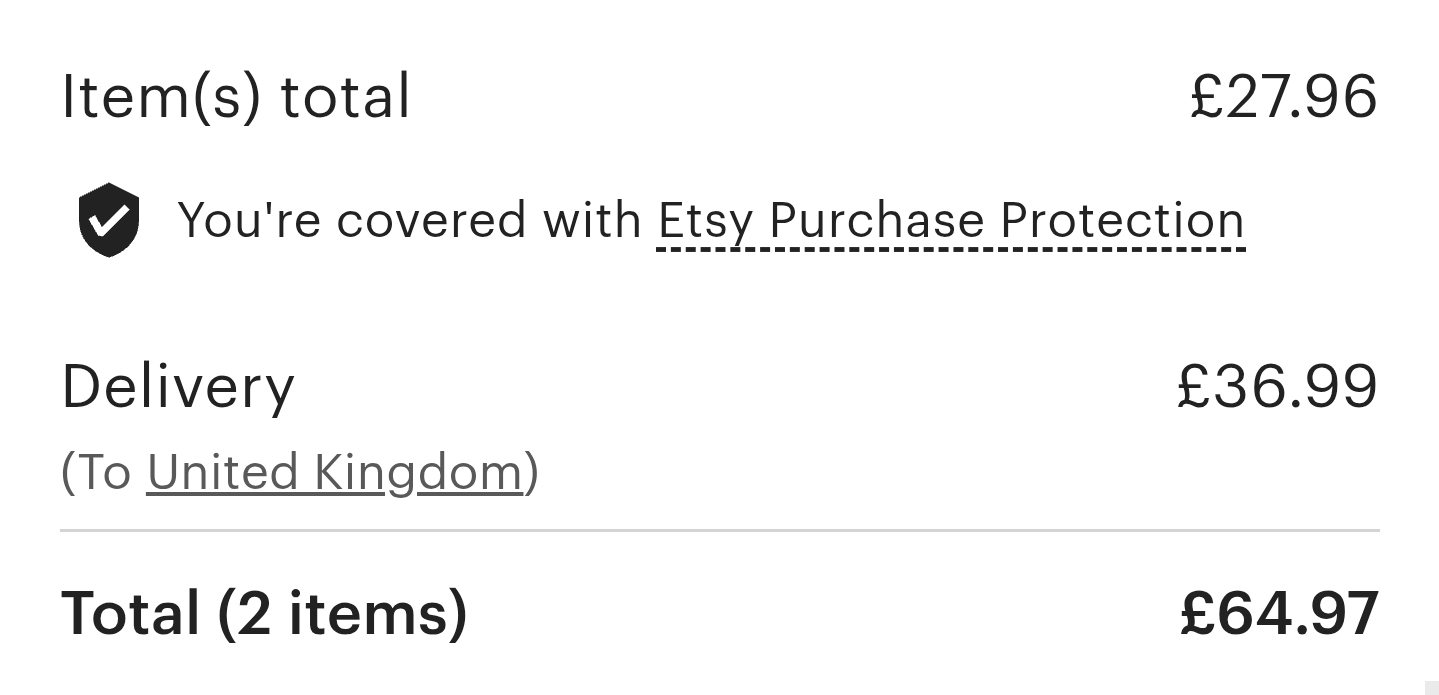This screenshot has width=1439, height=695.
Task: Click the "Item(s) total" label
Action: (x=236, y=97)
